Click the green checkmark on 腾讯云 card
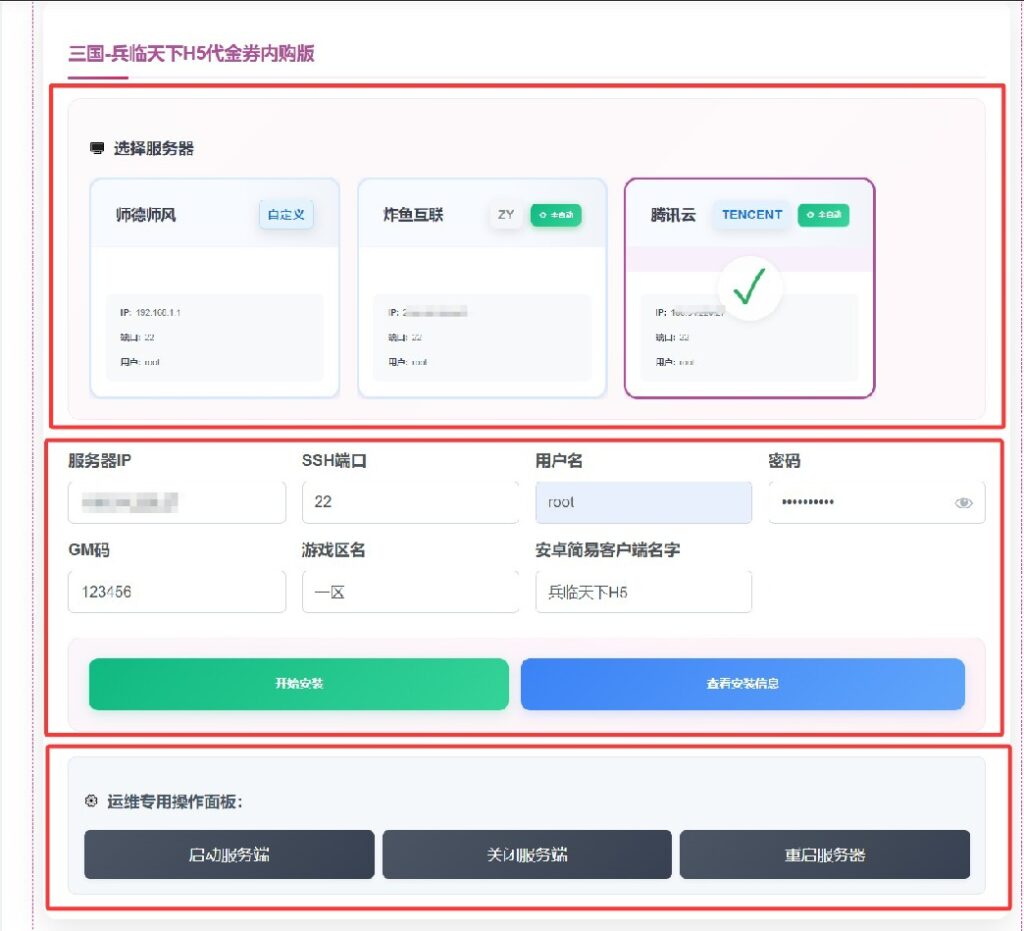Screen dimensions: 1024x931 pos(749,289)
